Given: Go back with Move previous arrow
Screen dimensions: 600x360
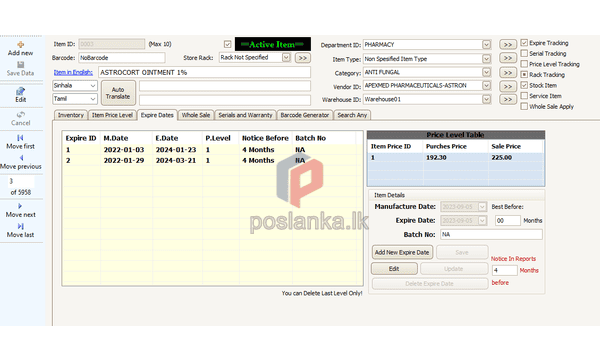Looking at the screenshot, I should [21, 158].
